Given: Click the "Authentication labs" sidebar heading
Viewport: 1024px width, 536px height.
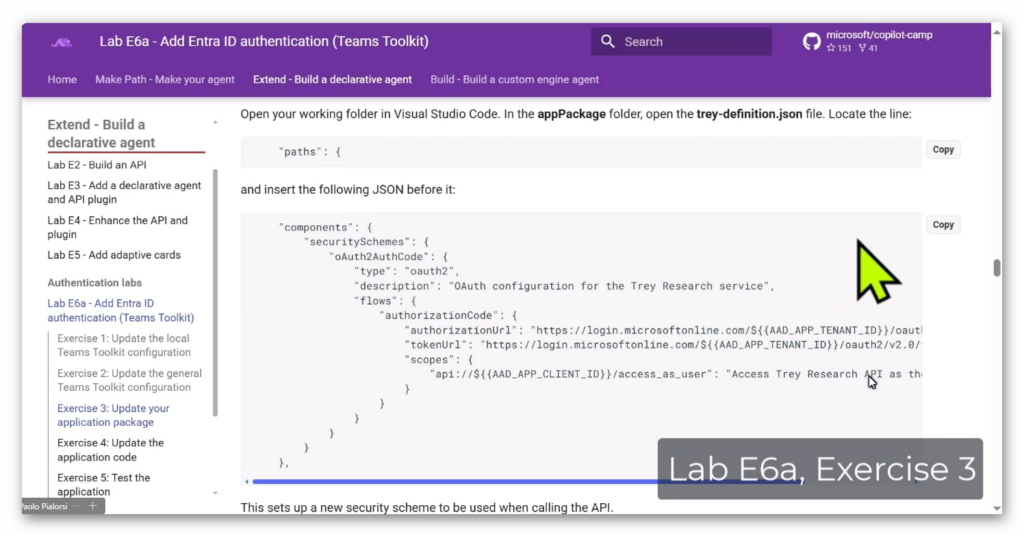Looking at the screenshot, I should (x=94, y=283).
